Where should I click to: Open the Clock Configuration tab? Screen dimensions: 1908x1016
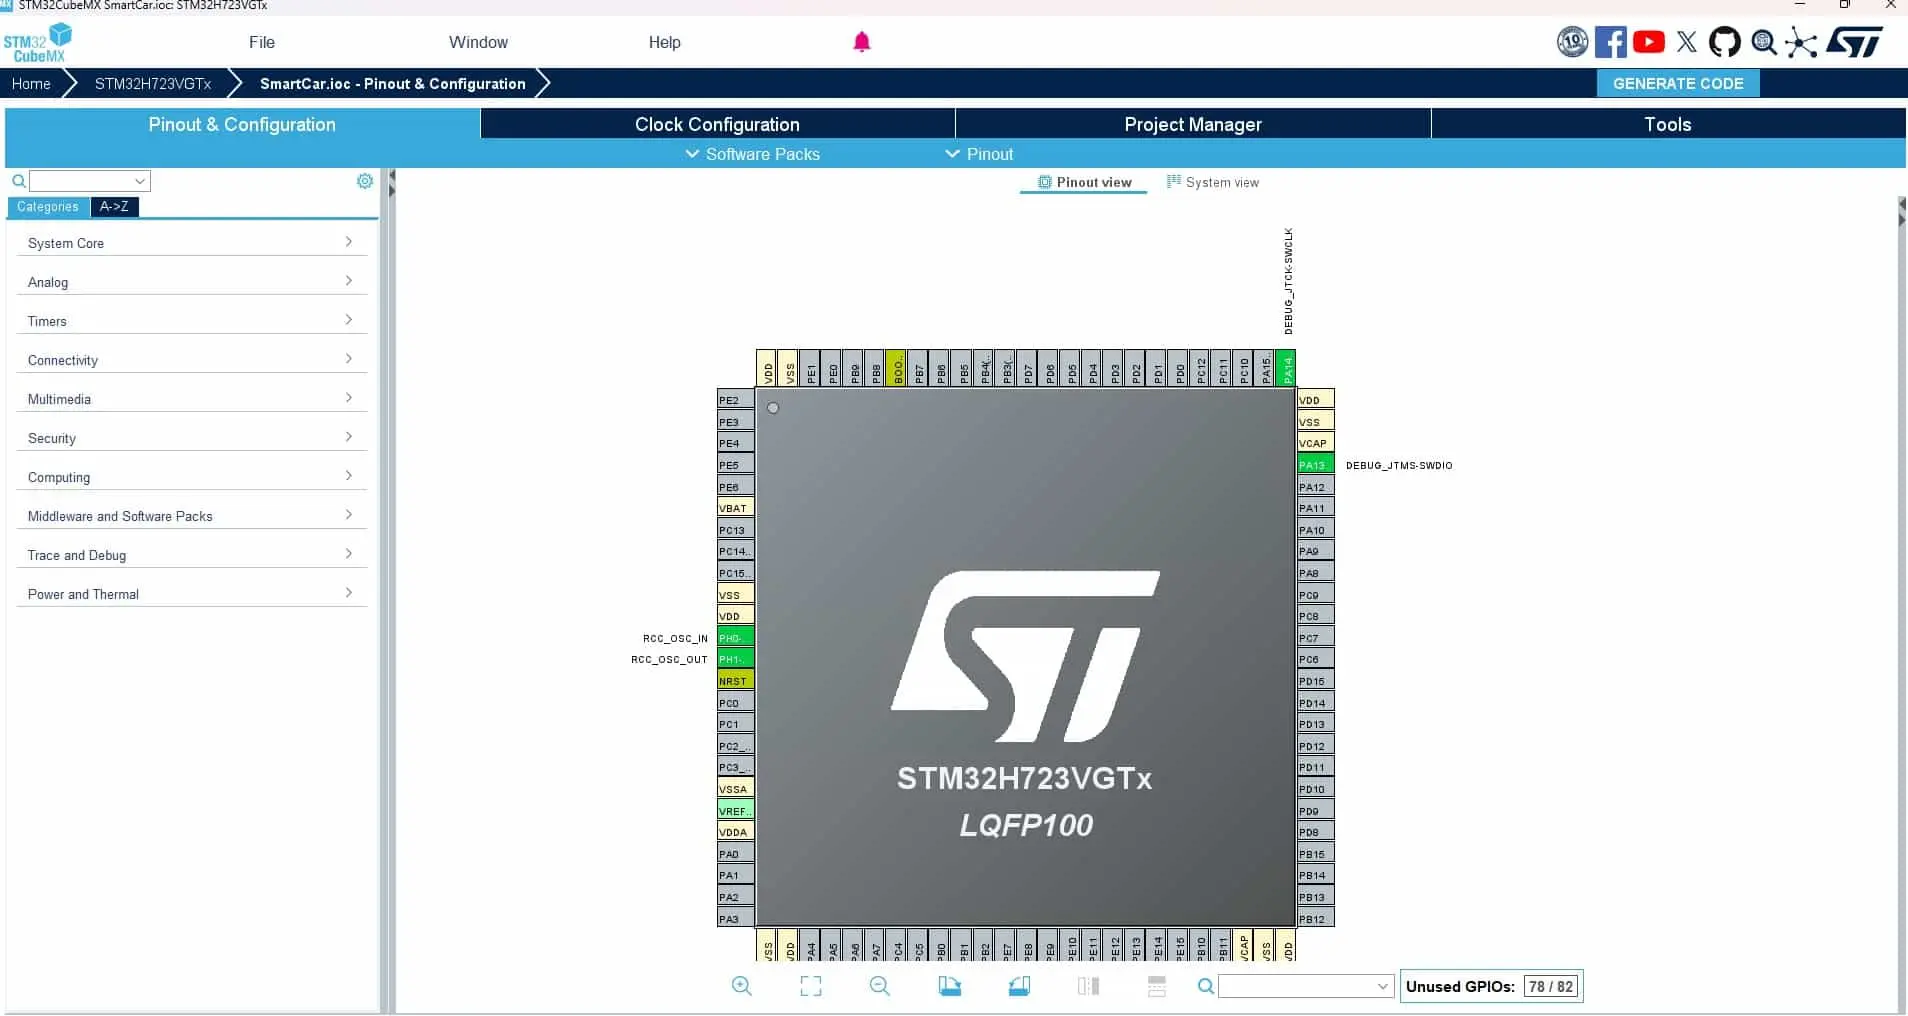tap(717, 124)
